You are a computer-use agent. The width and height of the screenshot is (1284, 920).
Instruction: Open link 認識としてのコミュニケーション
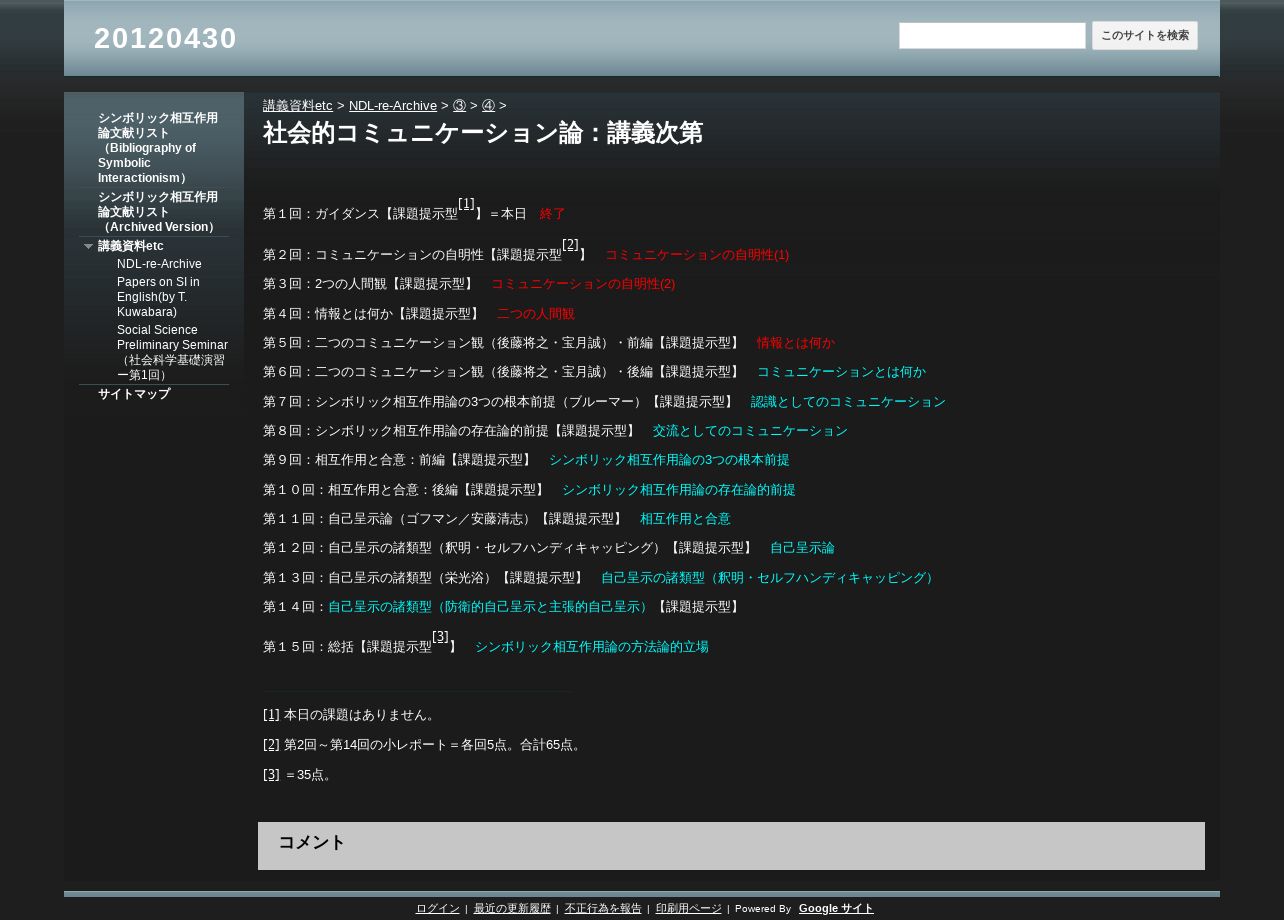tap(848, 402)
